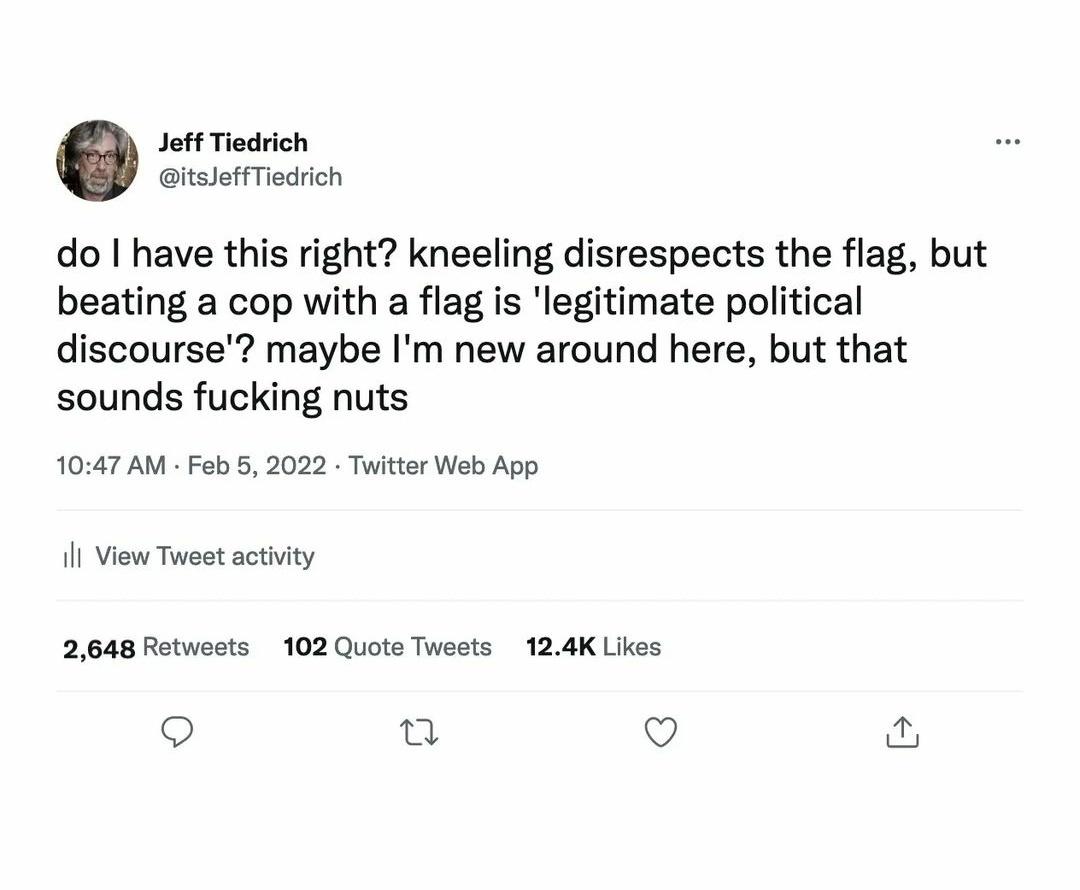The width and height of the screenshot is (1080, 890).
Task: Click the Twitter Web App source label
Action: coord(443,465)
